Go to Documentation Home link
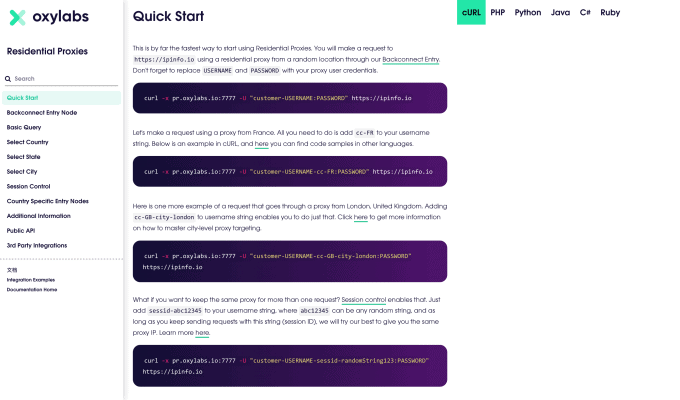The height and width of the screenshot is (400, 680). pyautogui.click(x=32, y=289)
